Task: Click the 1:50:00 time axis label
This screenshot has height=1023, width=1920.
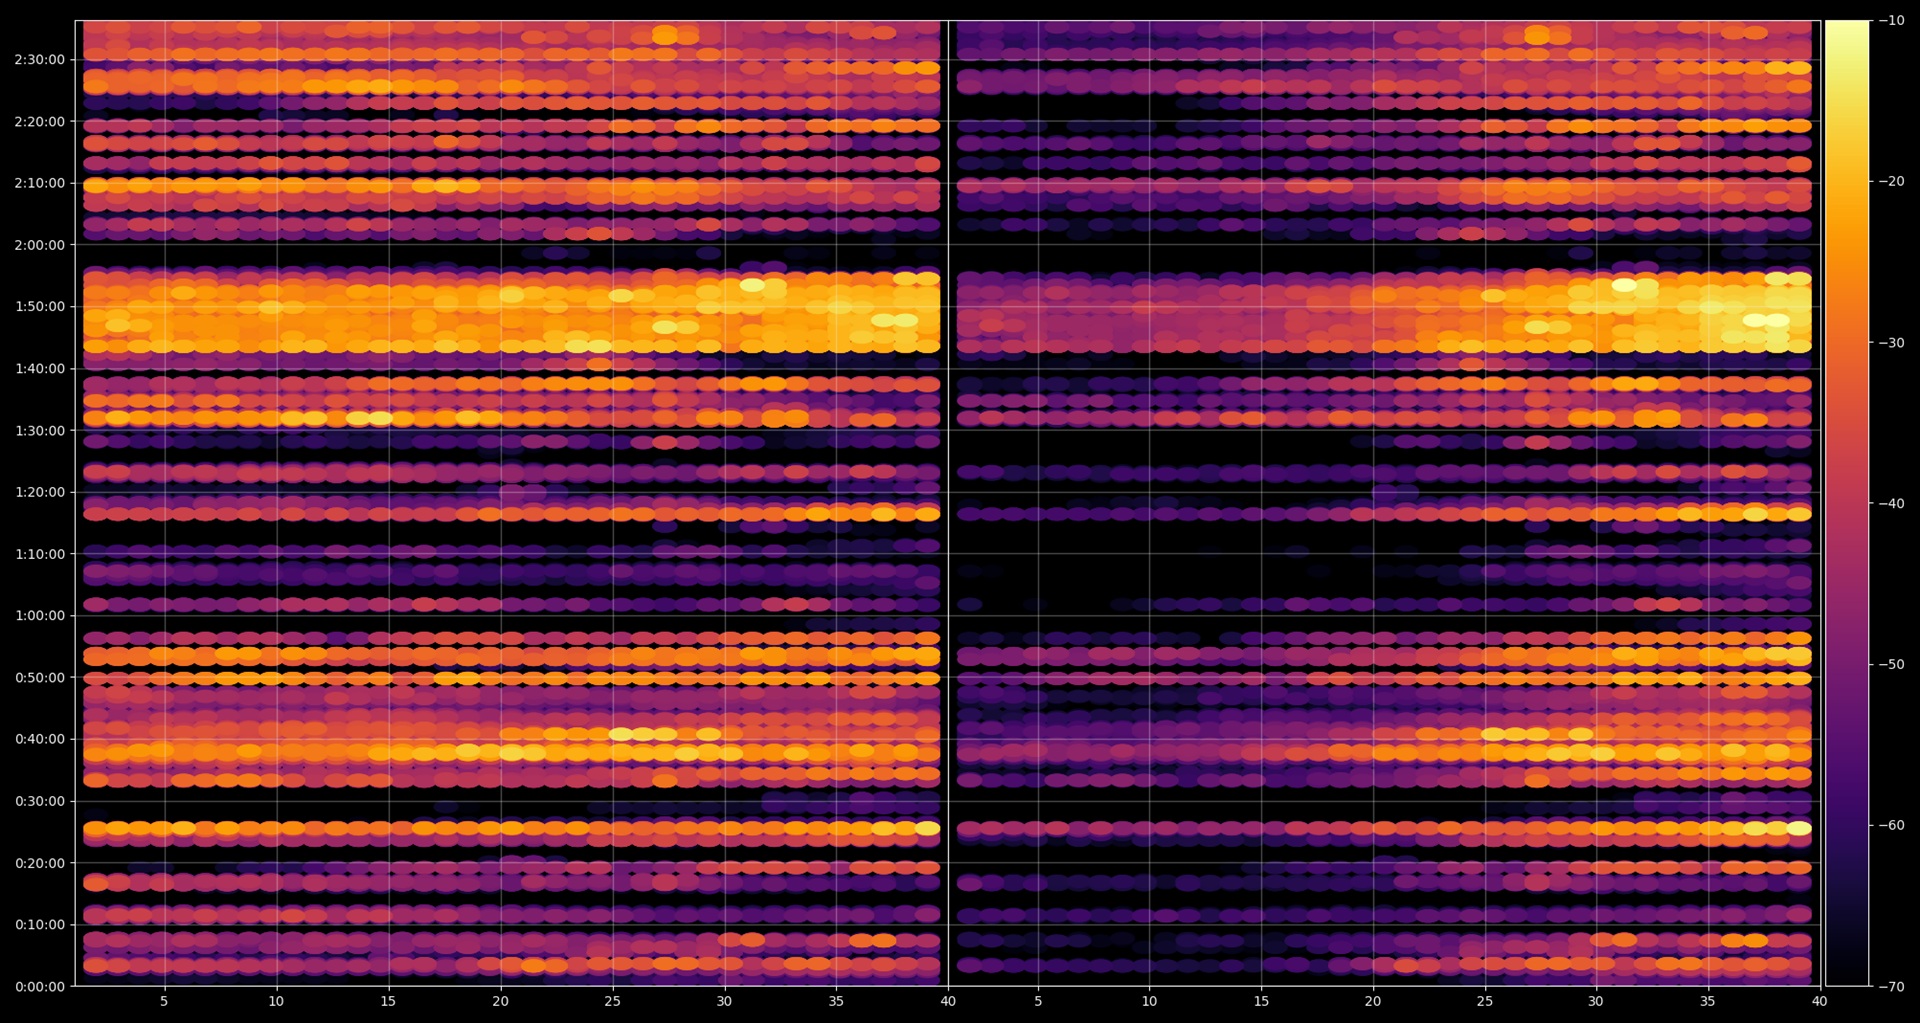Action: click(x=40, y=307)
